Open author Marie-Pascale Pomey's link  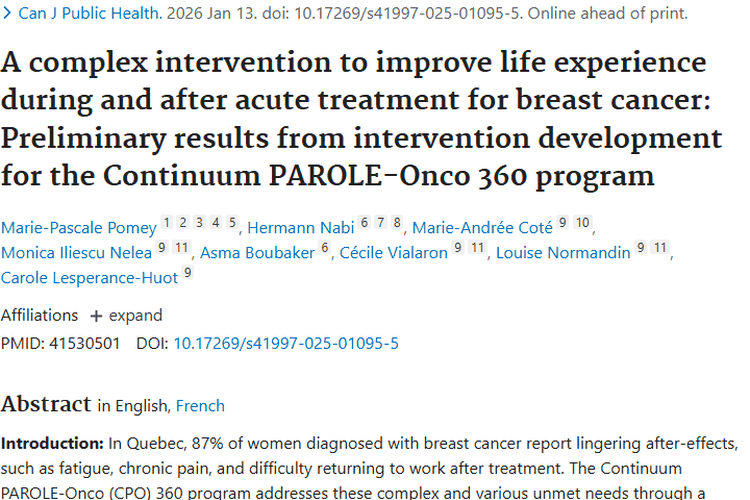point(77,226)
